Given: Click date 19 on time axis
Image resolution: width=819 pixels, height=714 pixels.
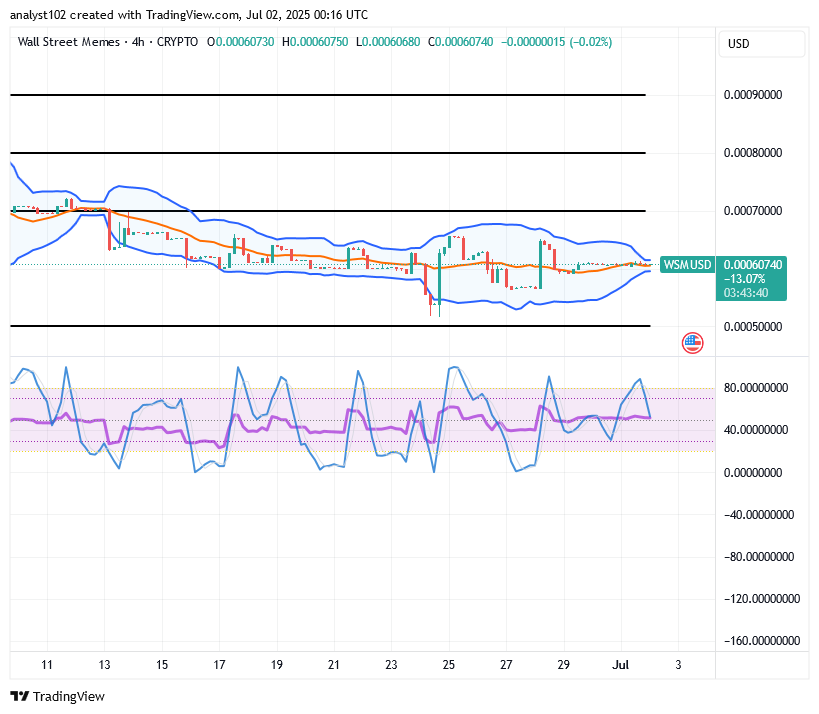Looking at the screenshot, I should tap(276, 664).
